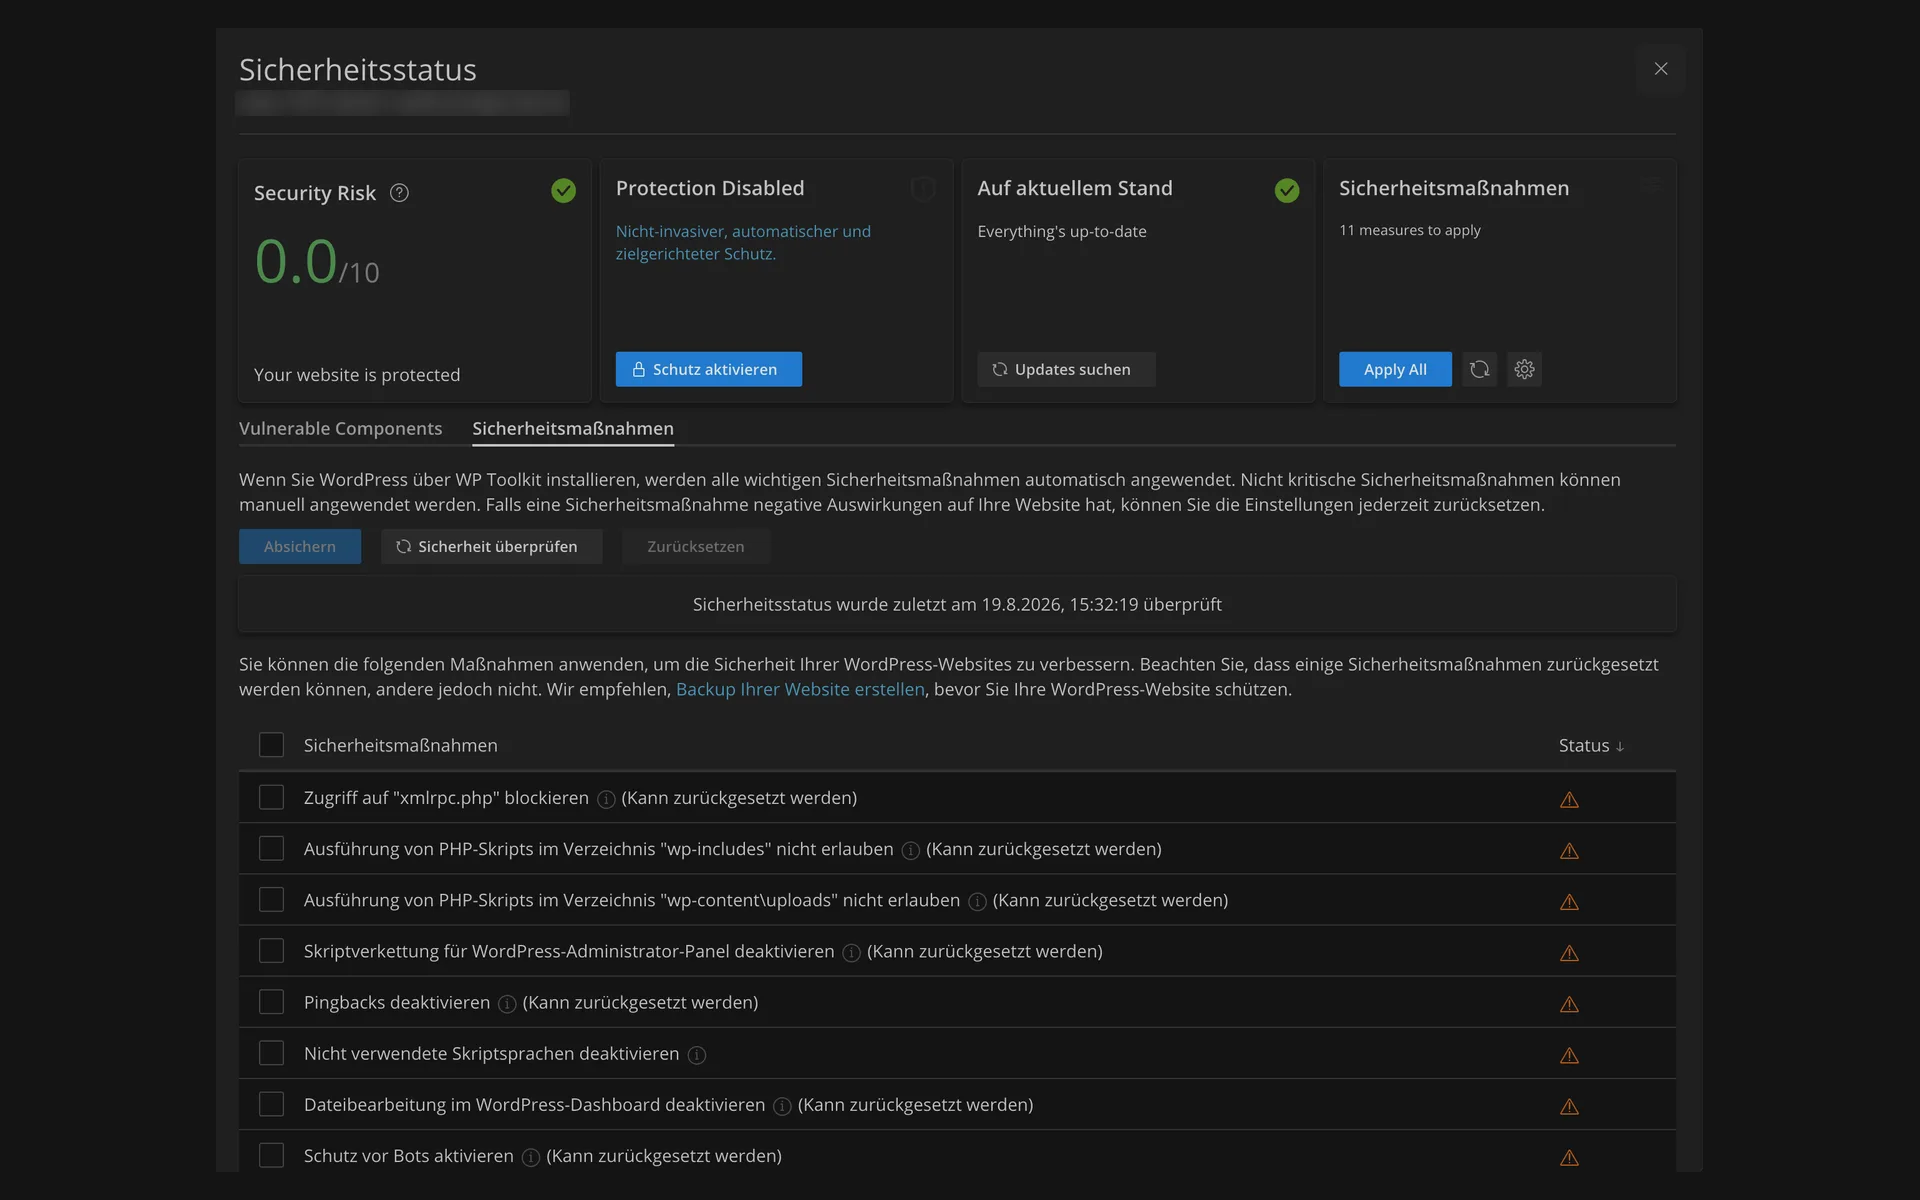
Task: Click warning triangle in Schutz vor Bots row
Action: [1569, 1157]
